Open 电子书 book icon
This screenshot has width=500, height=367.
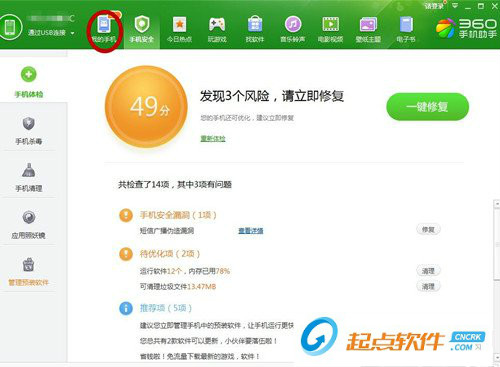tap(406, 30)
